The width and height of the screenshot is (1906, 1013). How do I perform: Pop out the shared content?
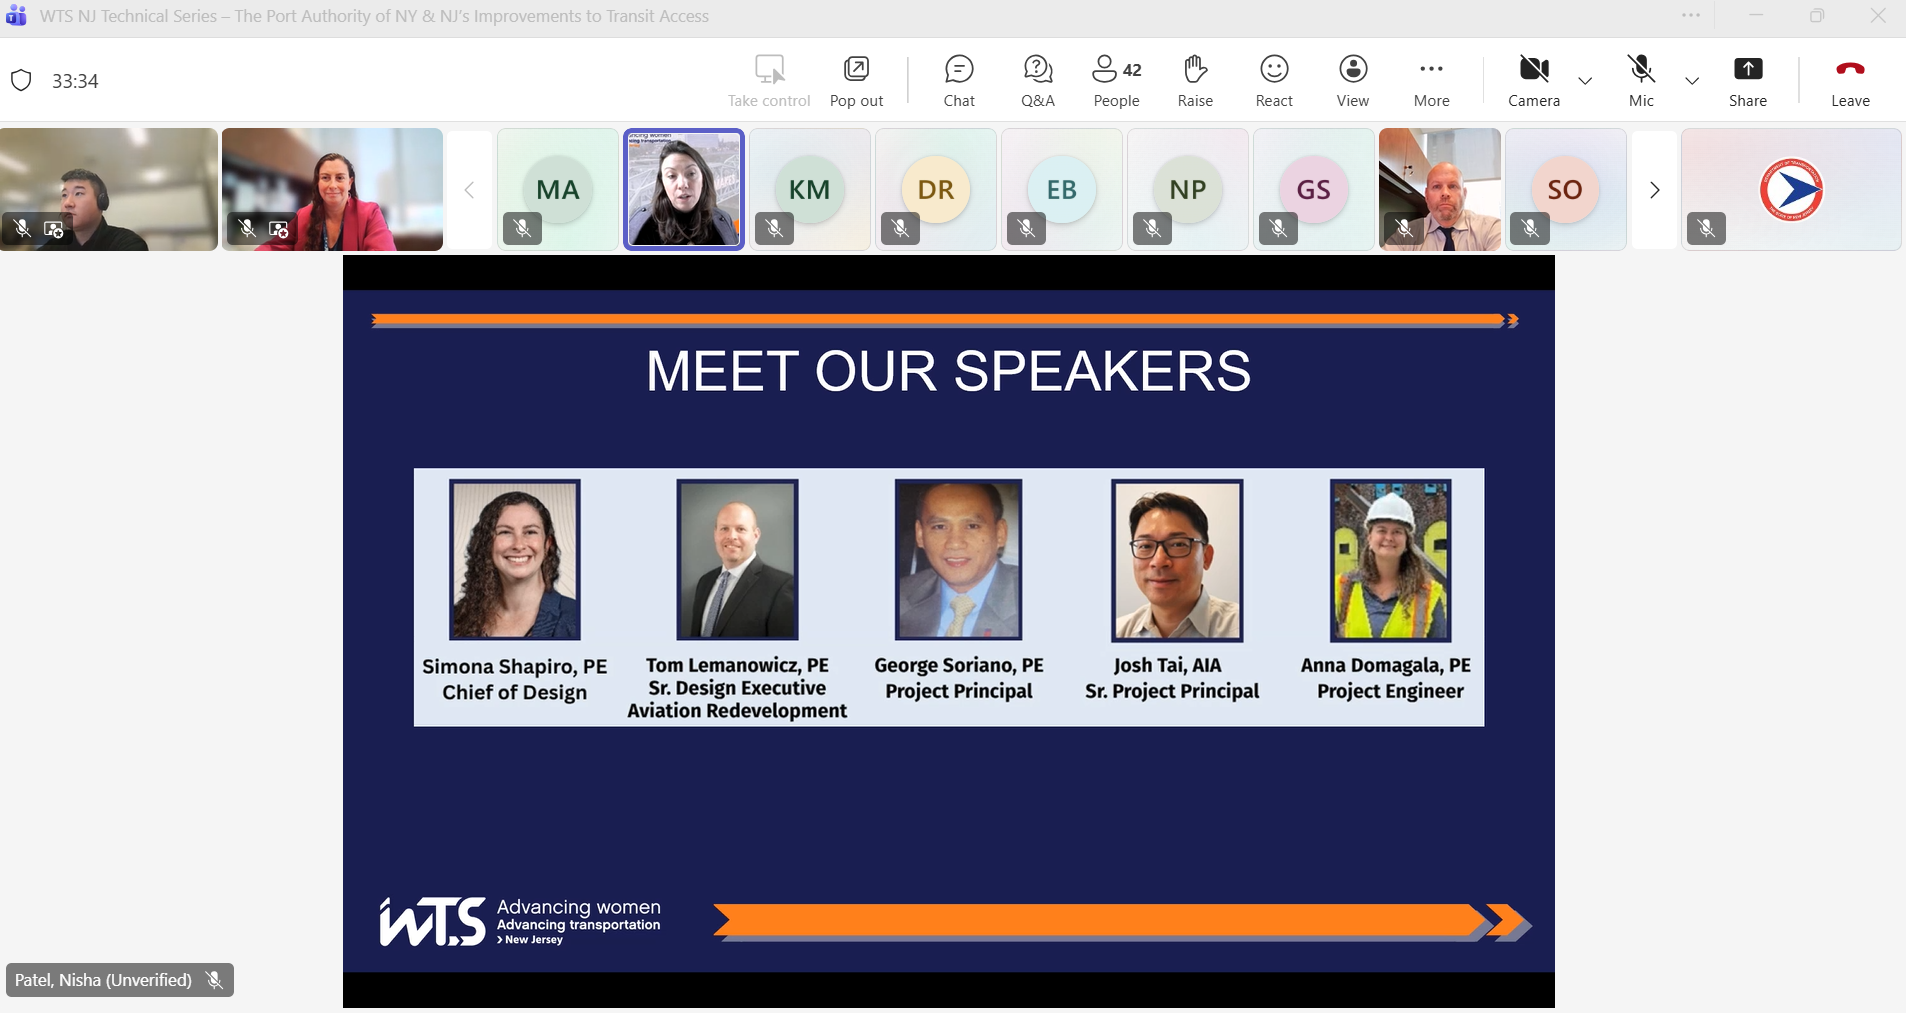pyautogui.click(x=856, y=80)
